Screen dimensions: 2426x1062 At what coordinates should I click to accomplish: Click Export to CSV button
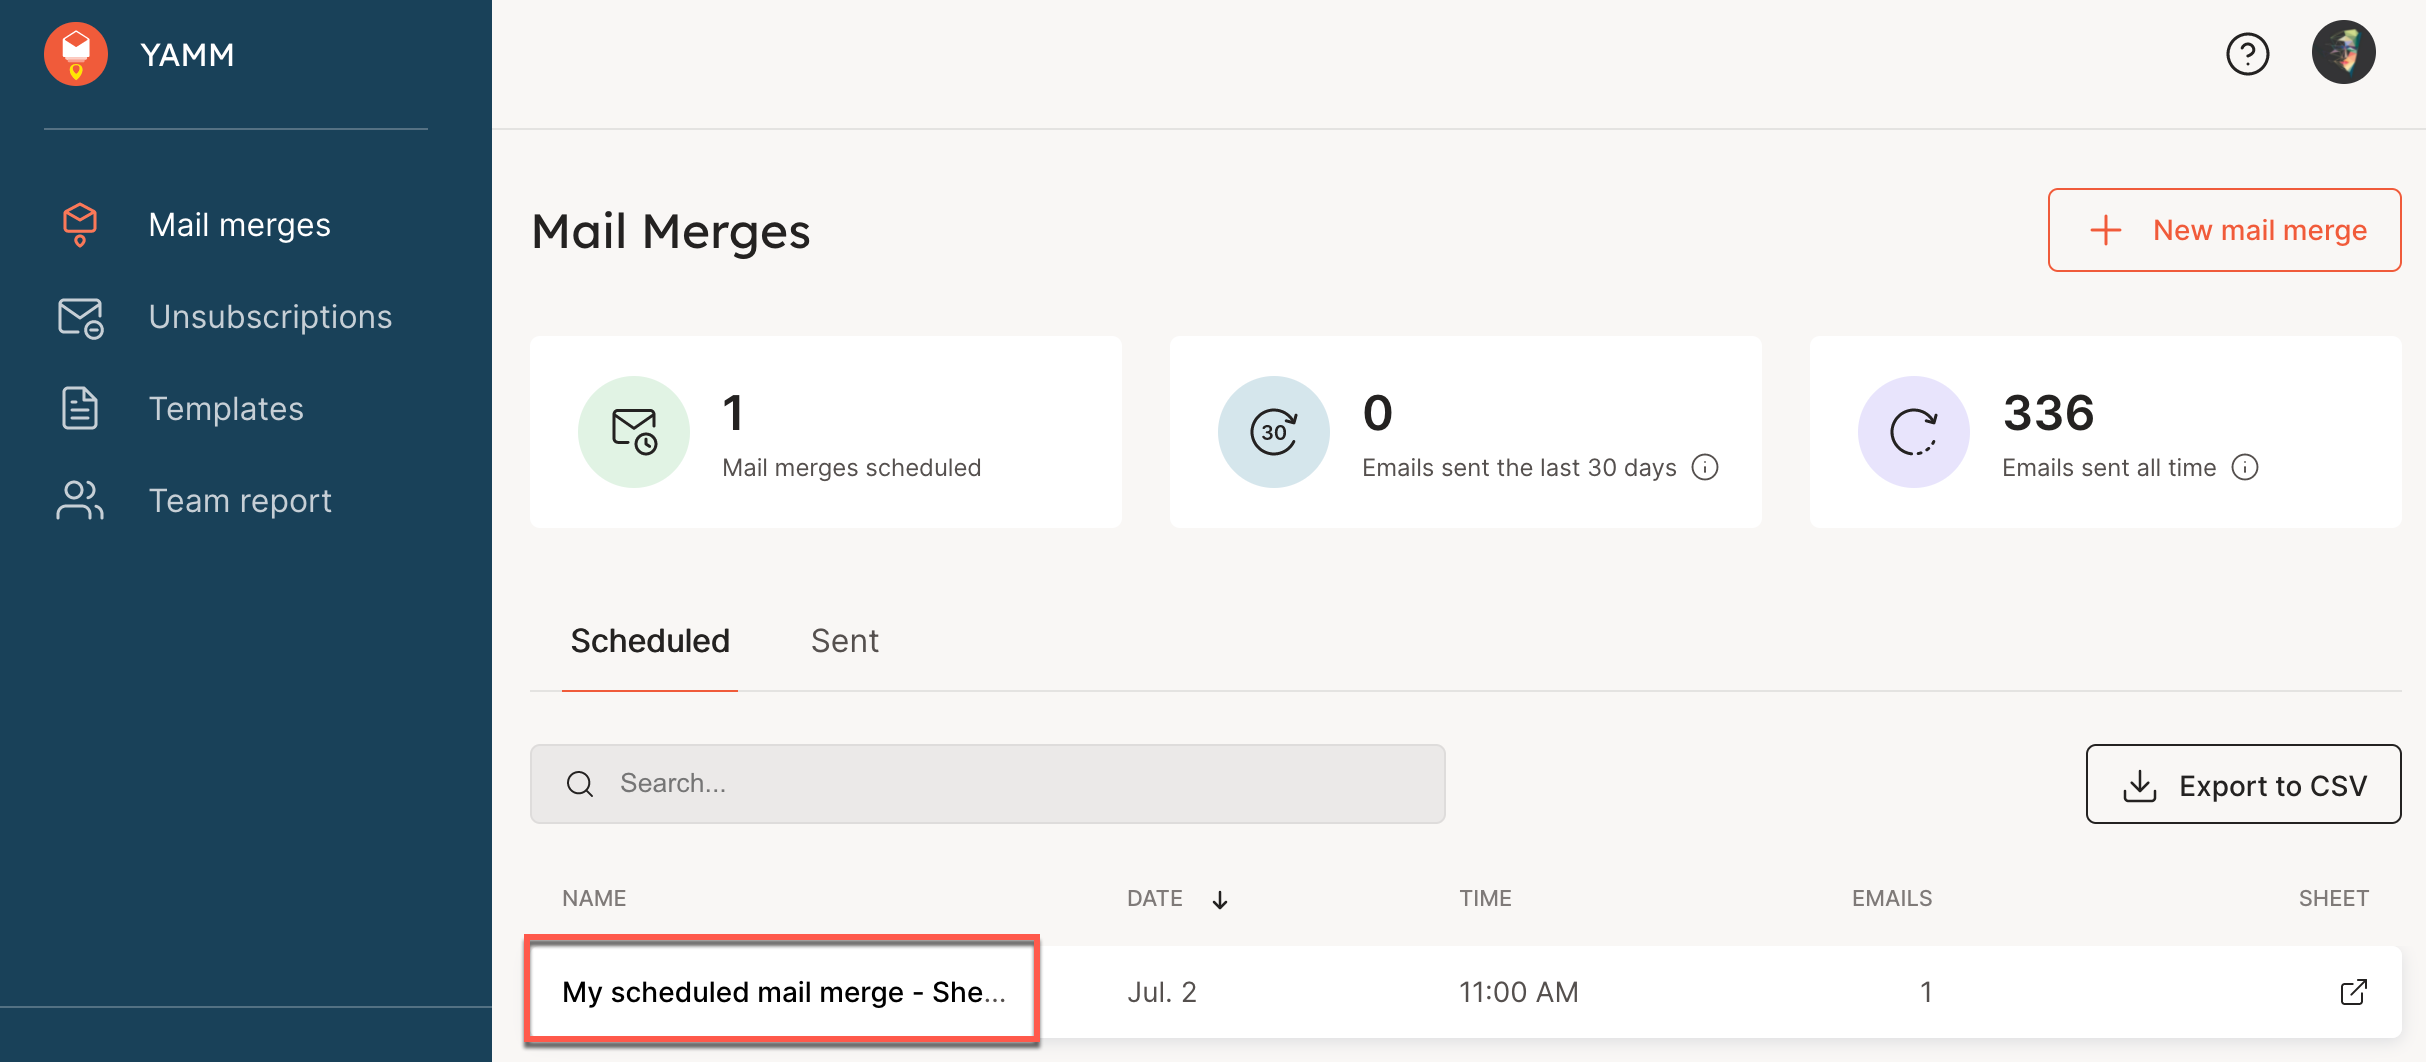2243,785
